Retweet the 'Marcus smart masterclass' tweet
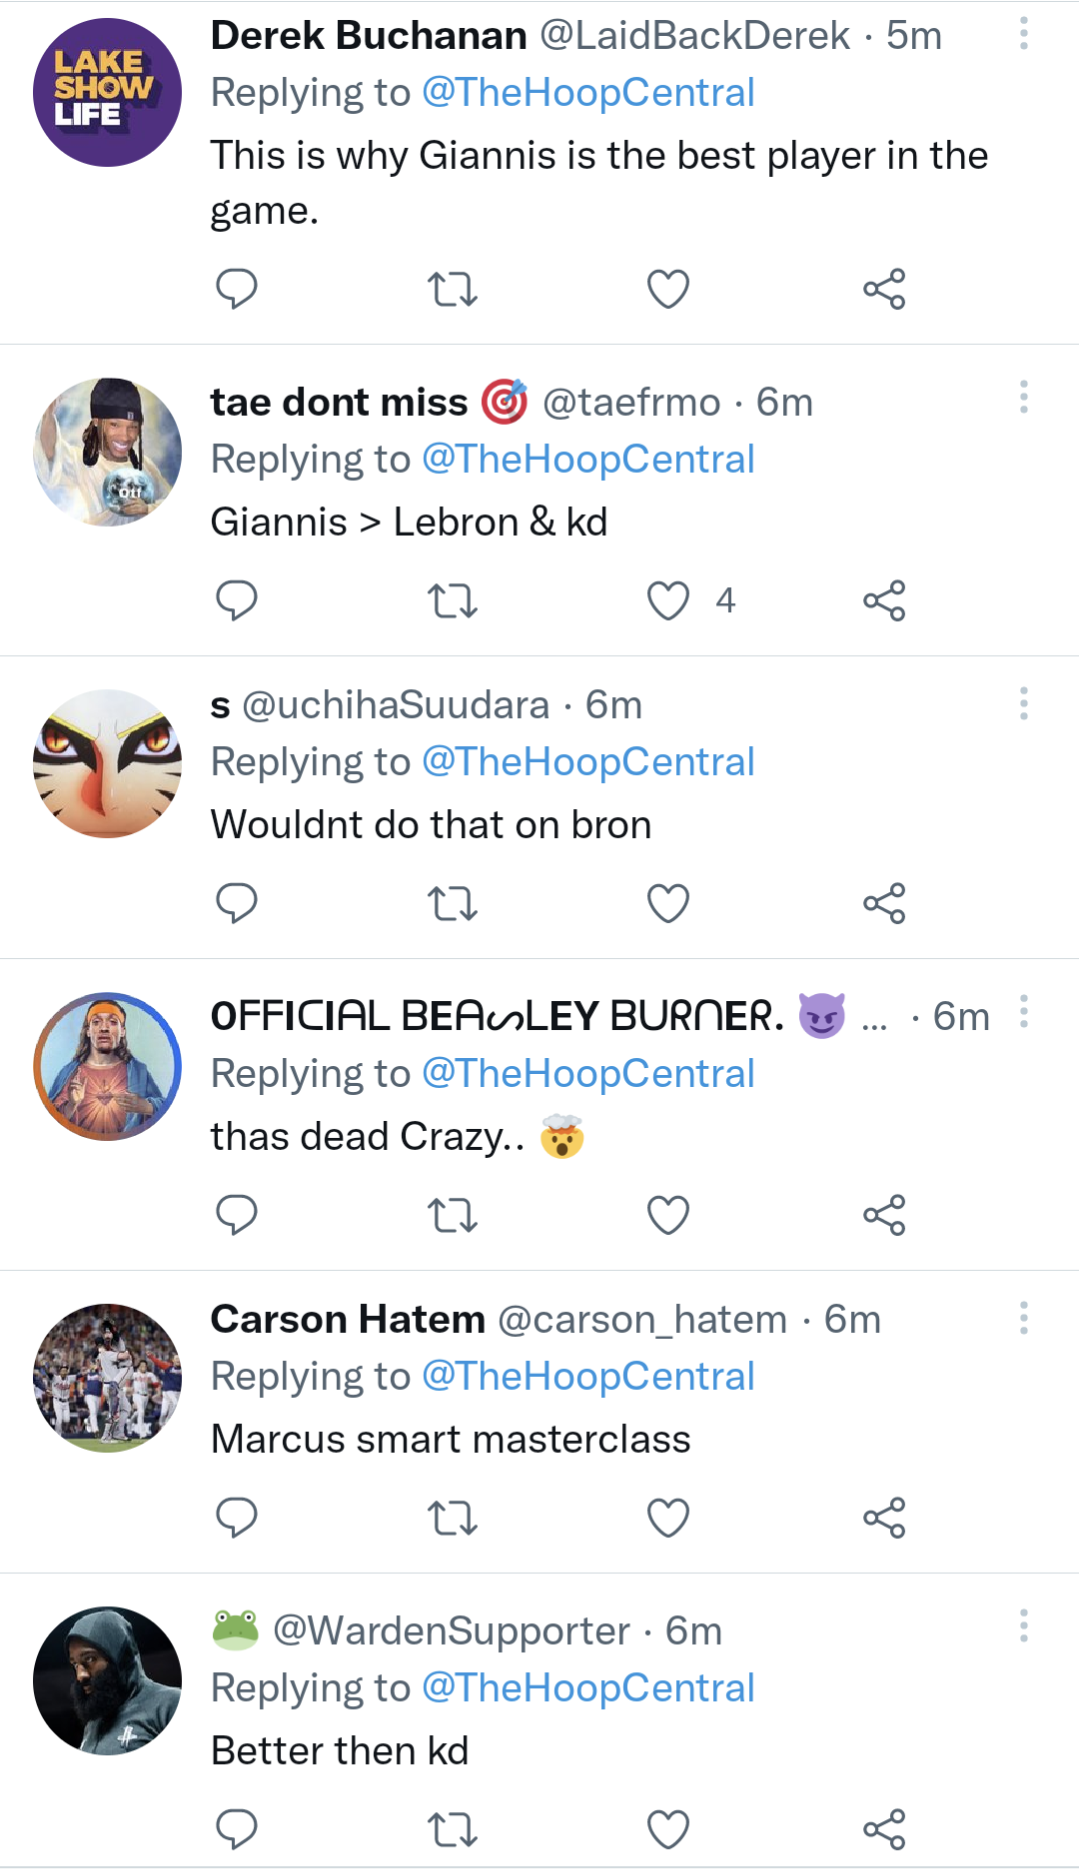 (x=452, y=1518)
